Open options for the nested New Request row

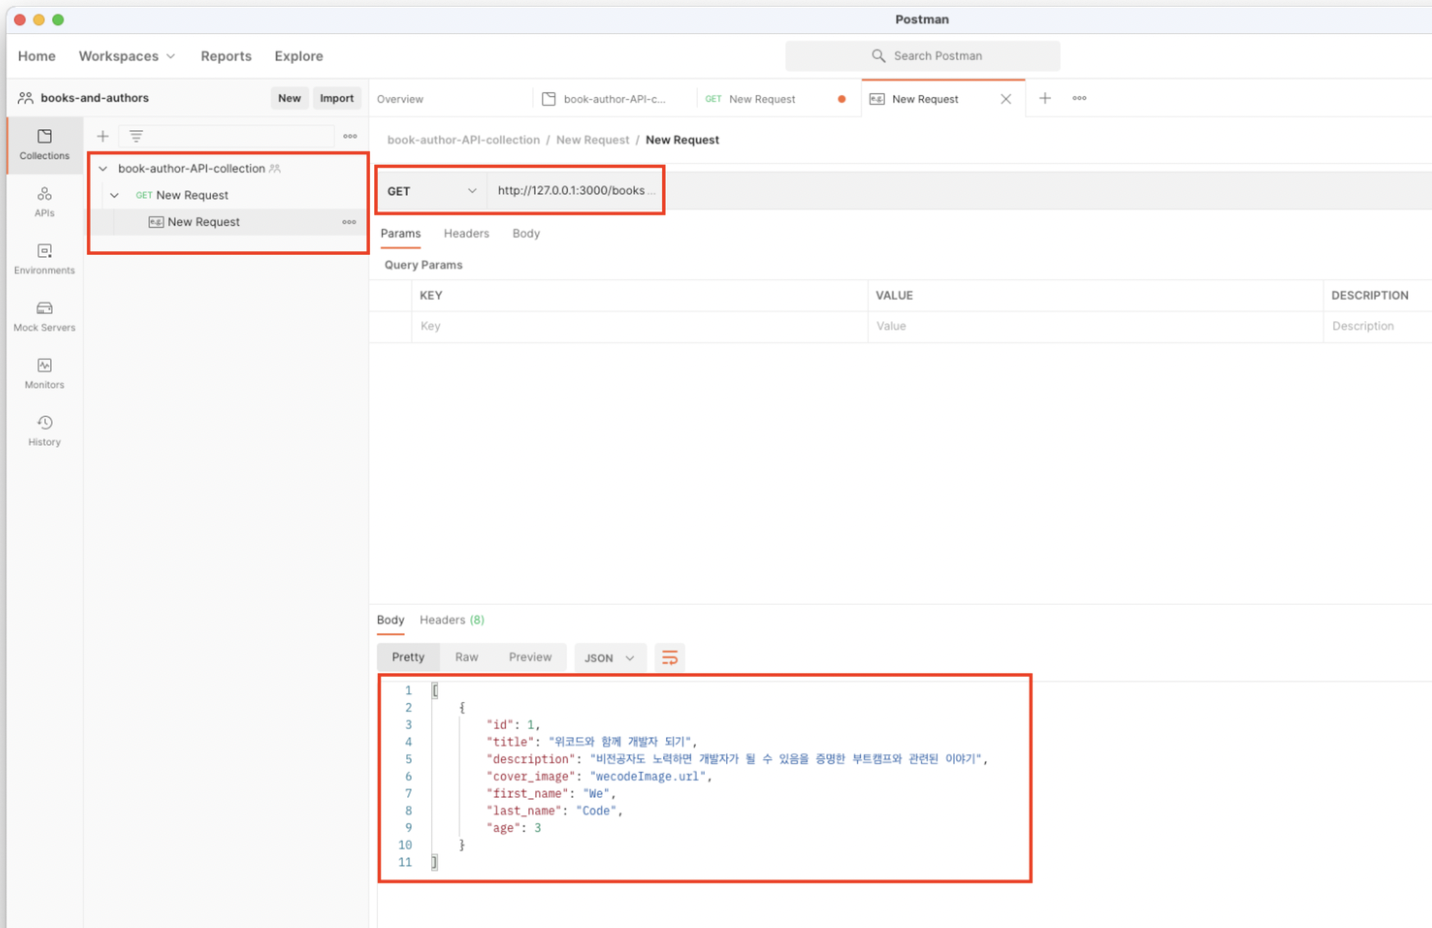pyautogui.click(x=349, y=222)
